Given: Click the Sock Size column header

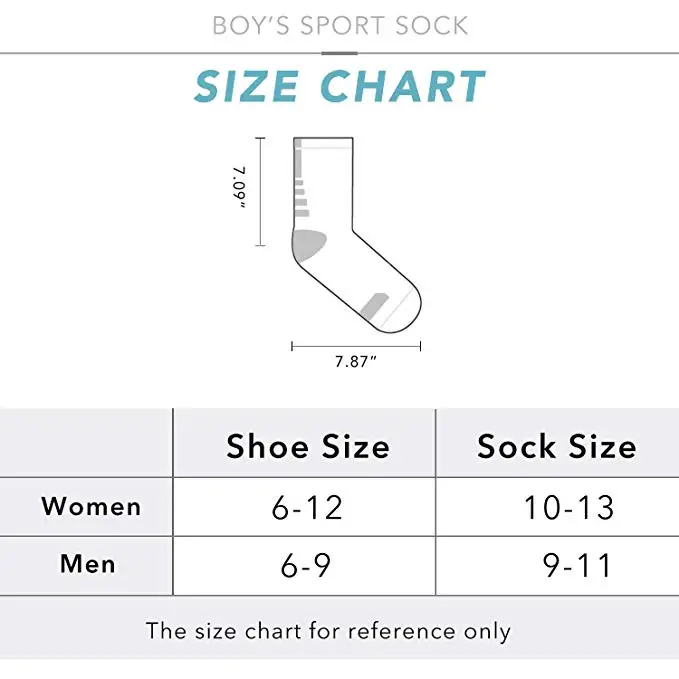Looking at the screenshot, I should point(556,446).
